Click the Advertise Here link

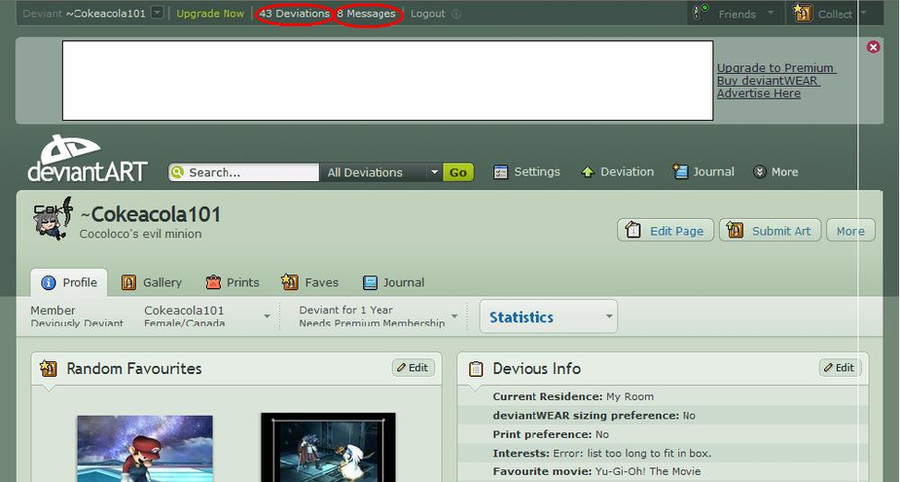(x=758, y=93)
